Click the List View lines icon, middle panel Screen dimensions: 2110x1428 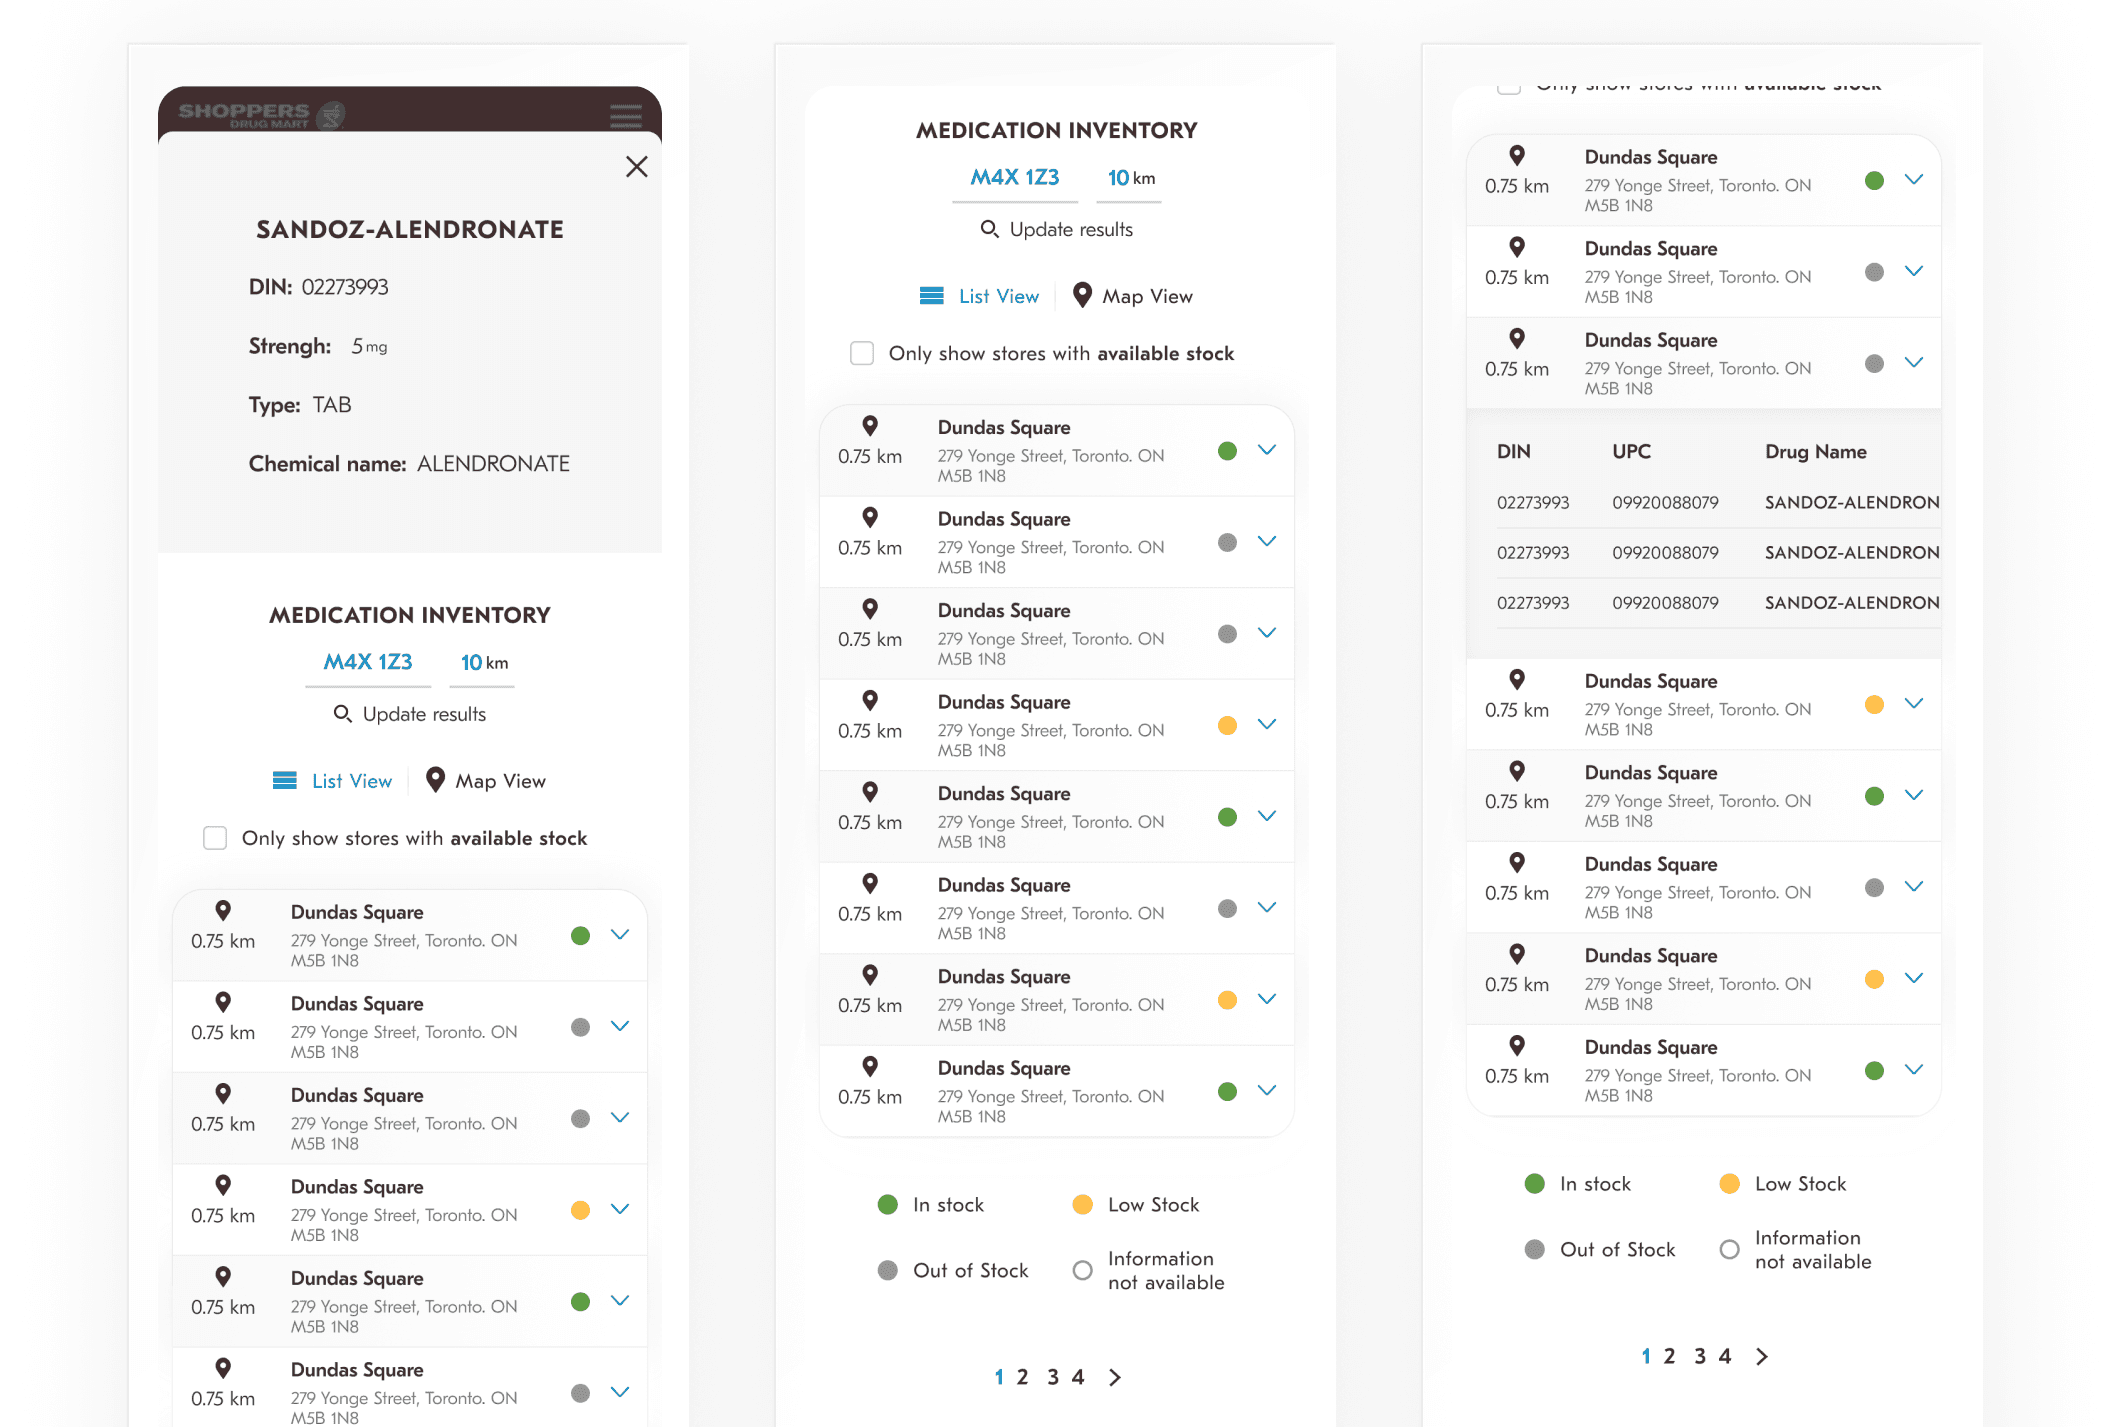[x=932, y=296]
